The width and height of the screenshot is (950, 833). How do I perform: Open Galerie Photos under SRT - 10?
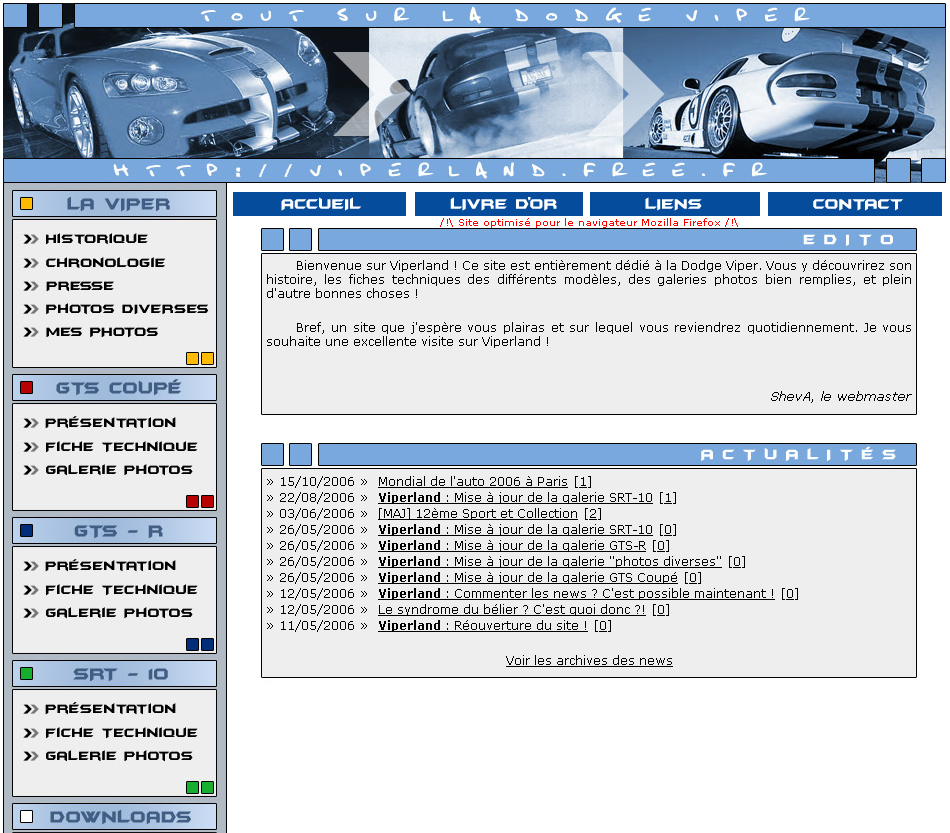pos(119,755)
